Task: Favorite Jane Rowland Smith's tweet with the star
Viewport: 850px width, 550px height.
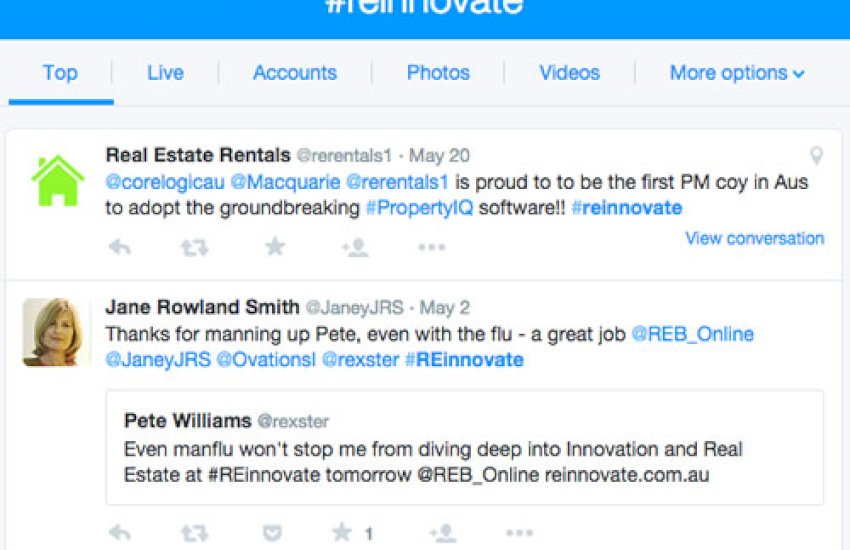Action: (x=342, y=532)
